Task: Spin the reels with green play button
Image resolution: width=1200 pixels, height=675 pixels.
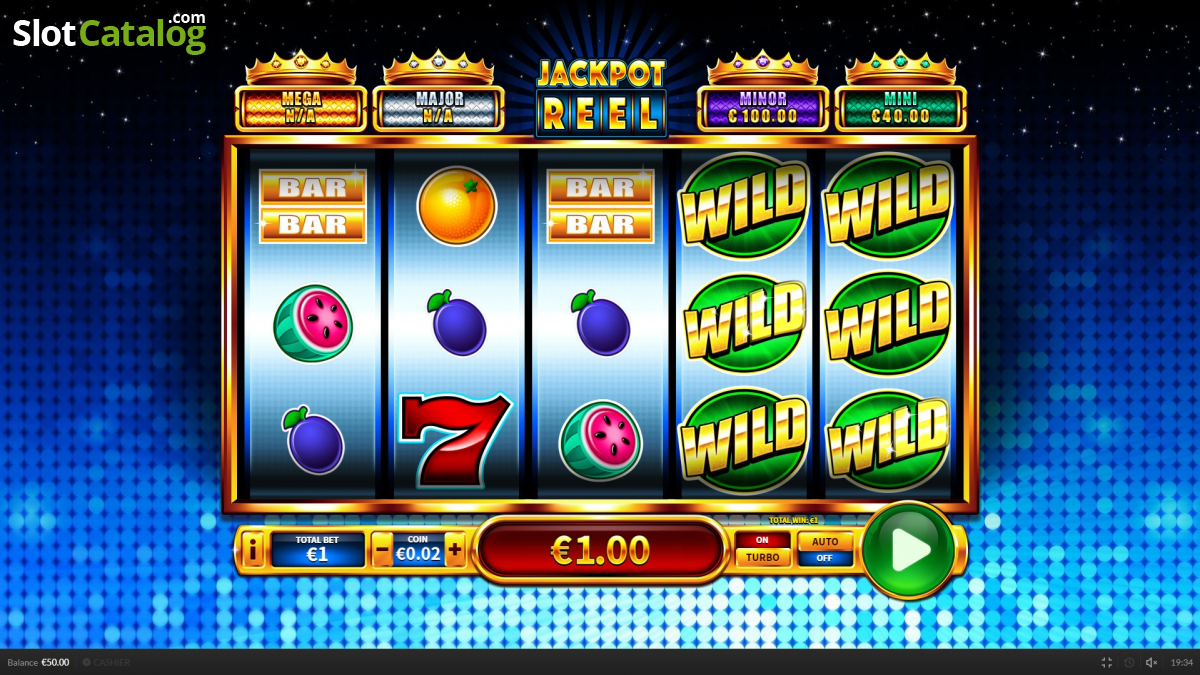Action: coord(909,550)
